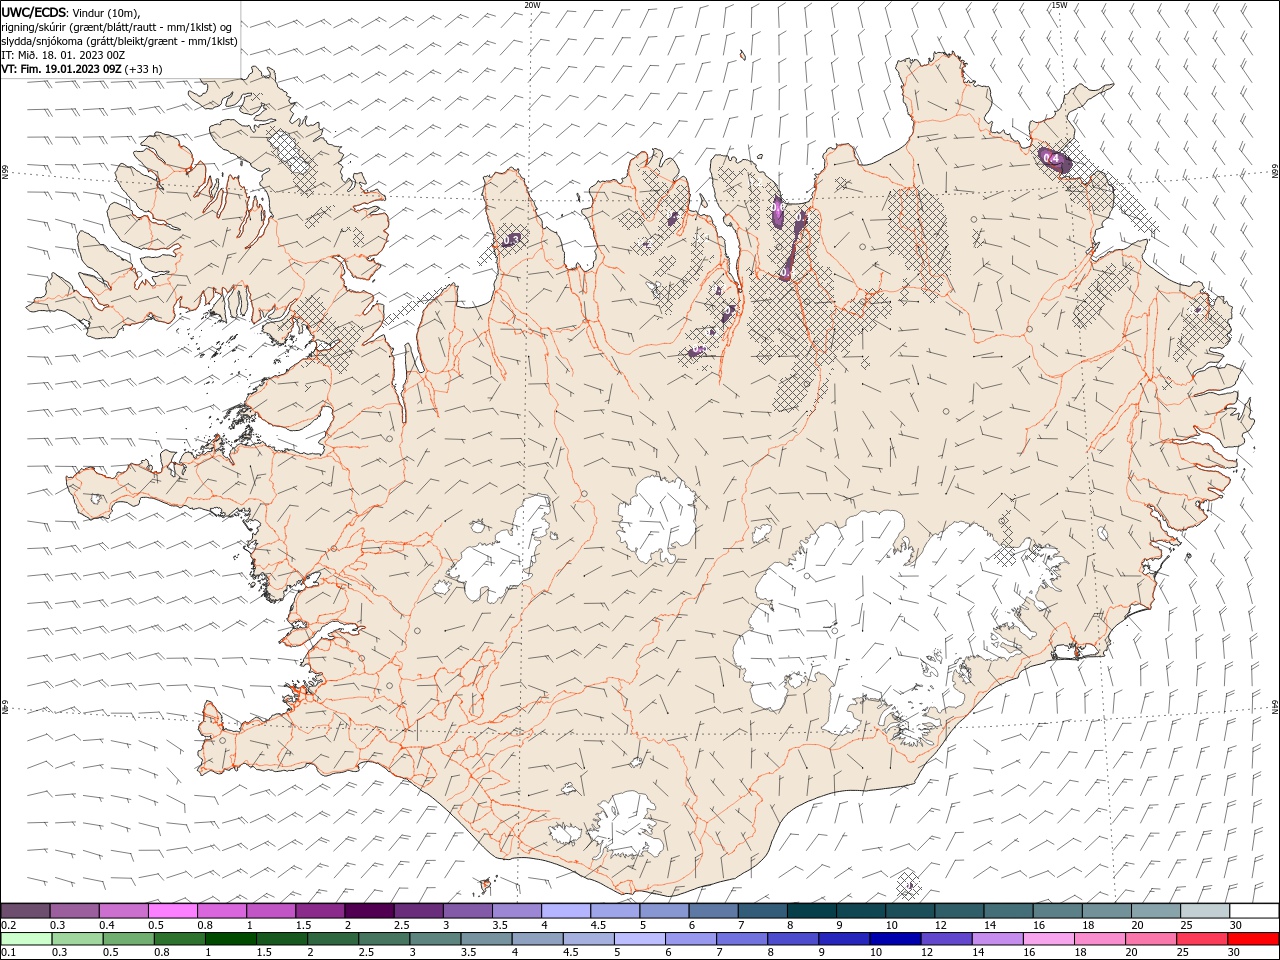1280x960 pixels.
Task: Select the upper legend 4 light lavender swatch
Action: 566,911
